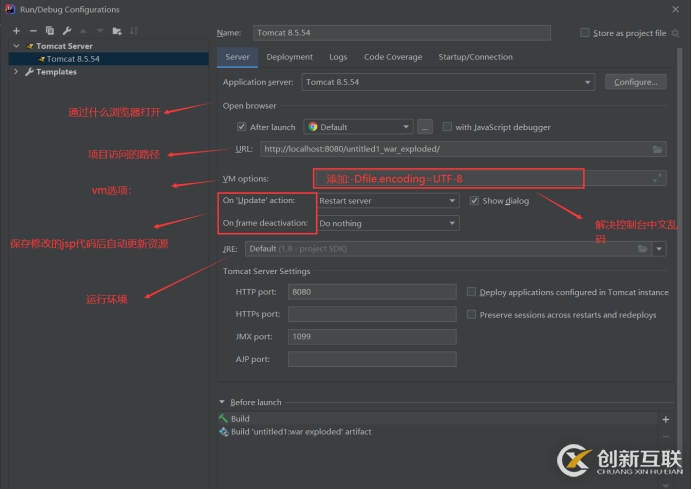692x489 pixels.
Task: Select the Tomcat 8.5.54 configuration
Action: (72, 59)
